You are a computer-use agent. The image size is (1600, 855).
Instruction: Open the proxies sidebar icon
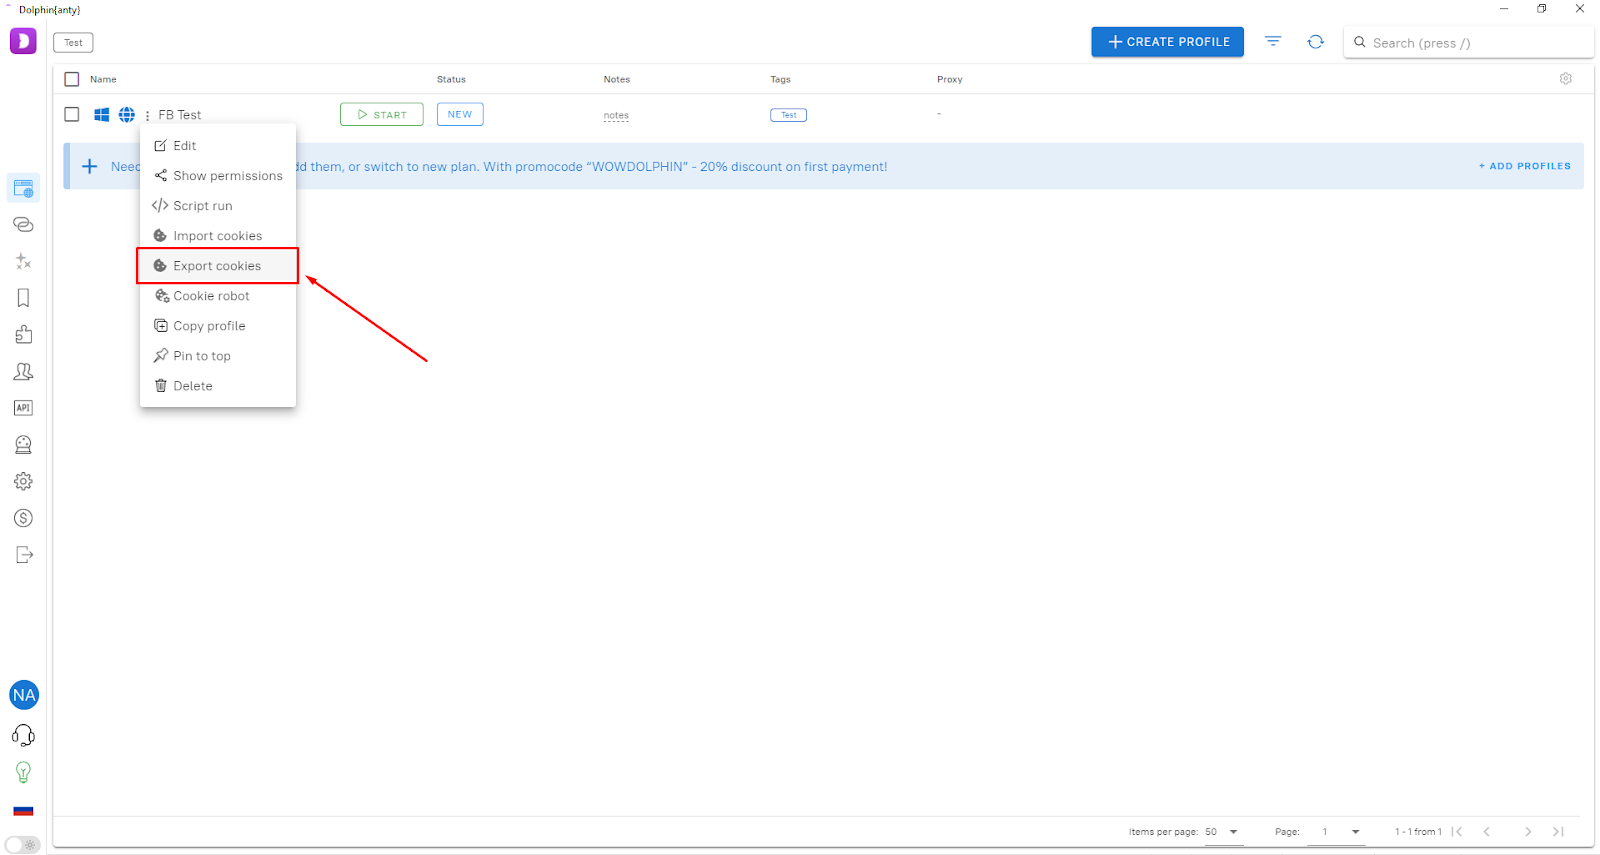pyautogui.click(x=23, y=225)
